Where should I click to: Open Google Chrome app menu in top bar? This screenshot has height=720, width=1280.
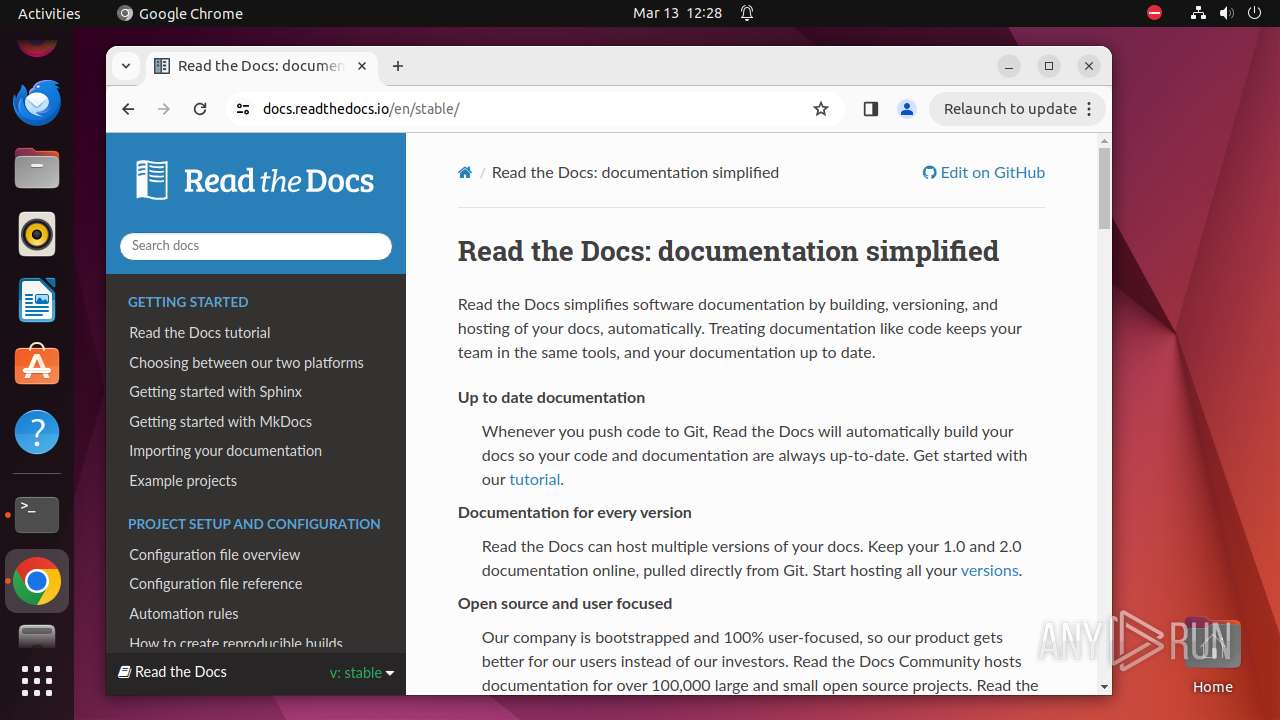click(x=180, y=13)
